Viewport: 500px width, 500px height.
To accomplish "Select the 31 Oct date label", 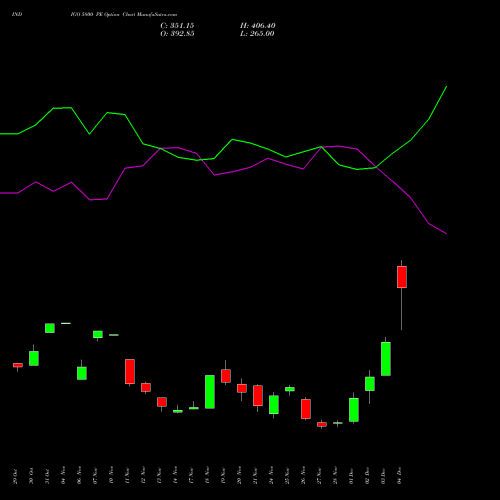I will point(47,476).
